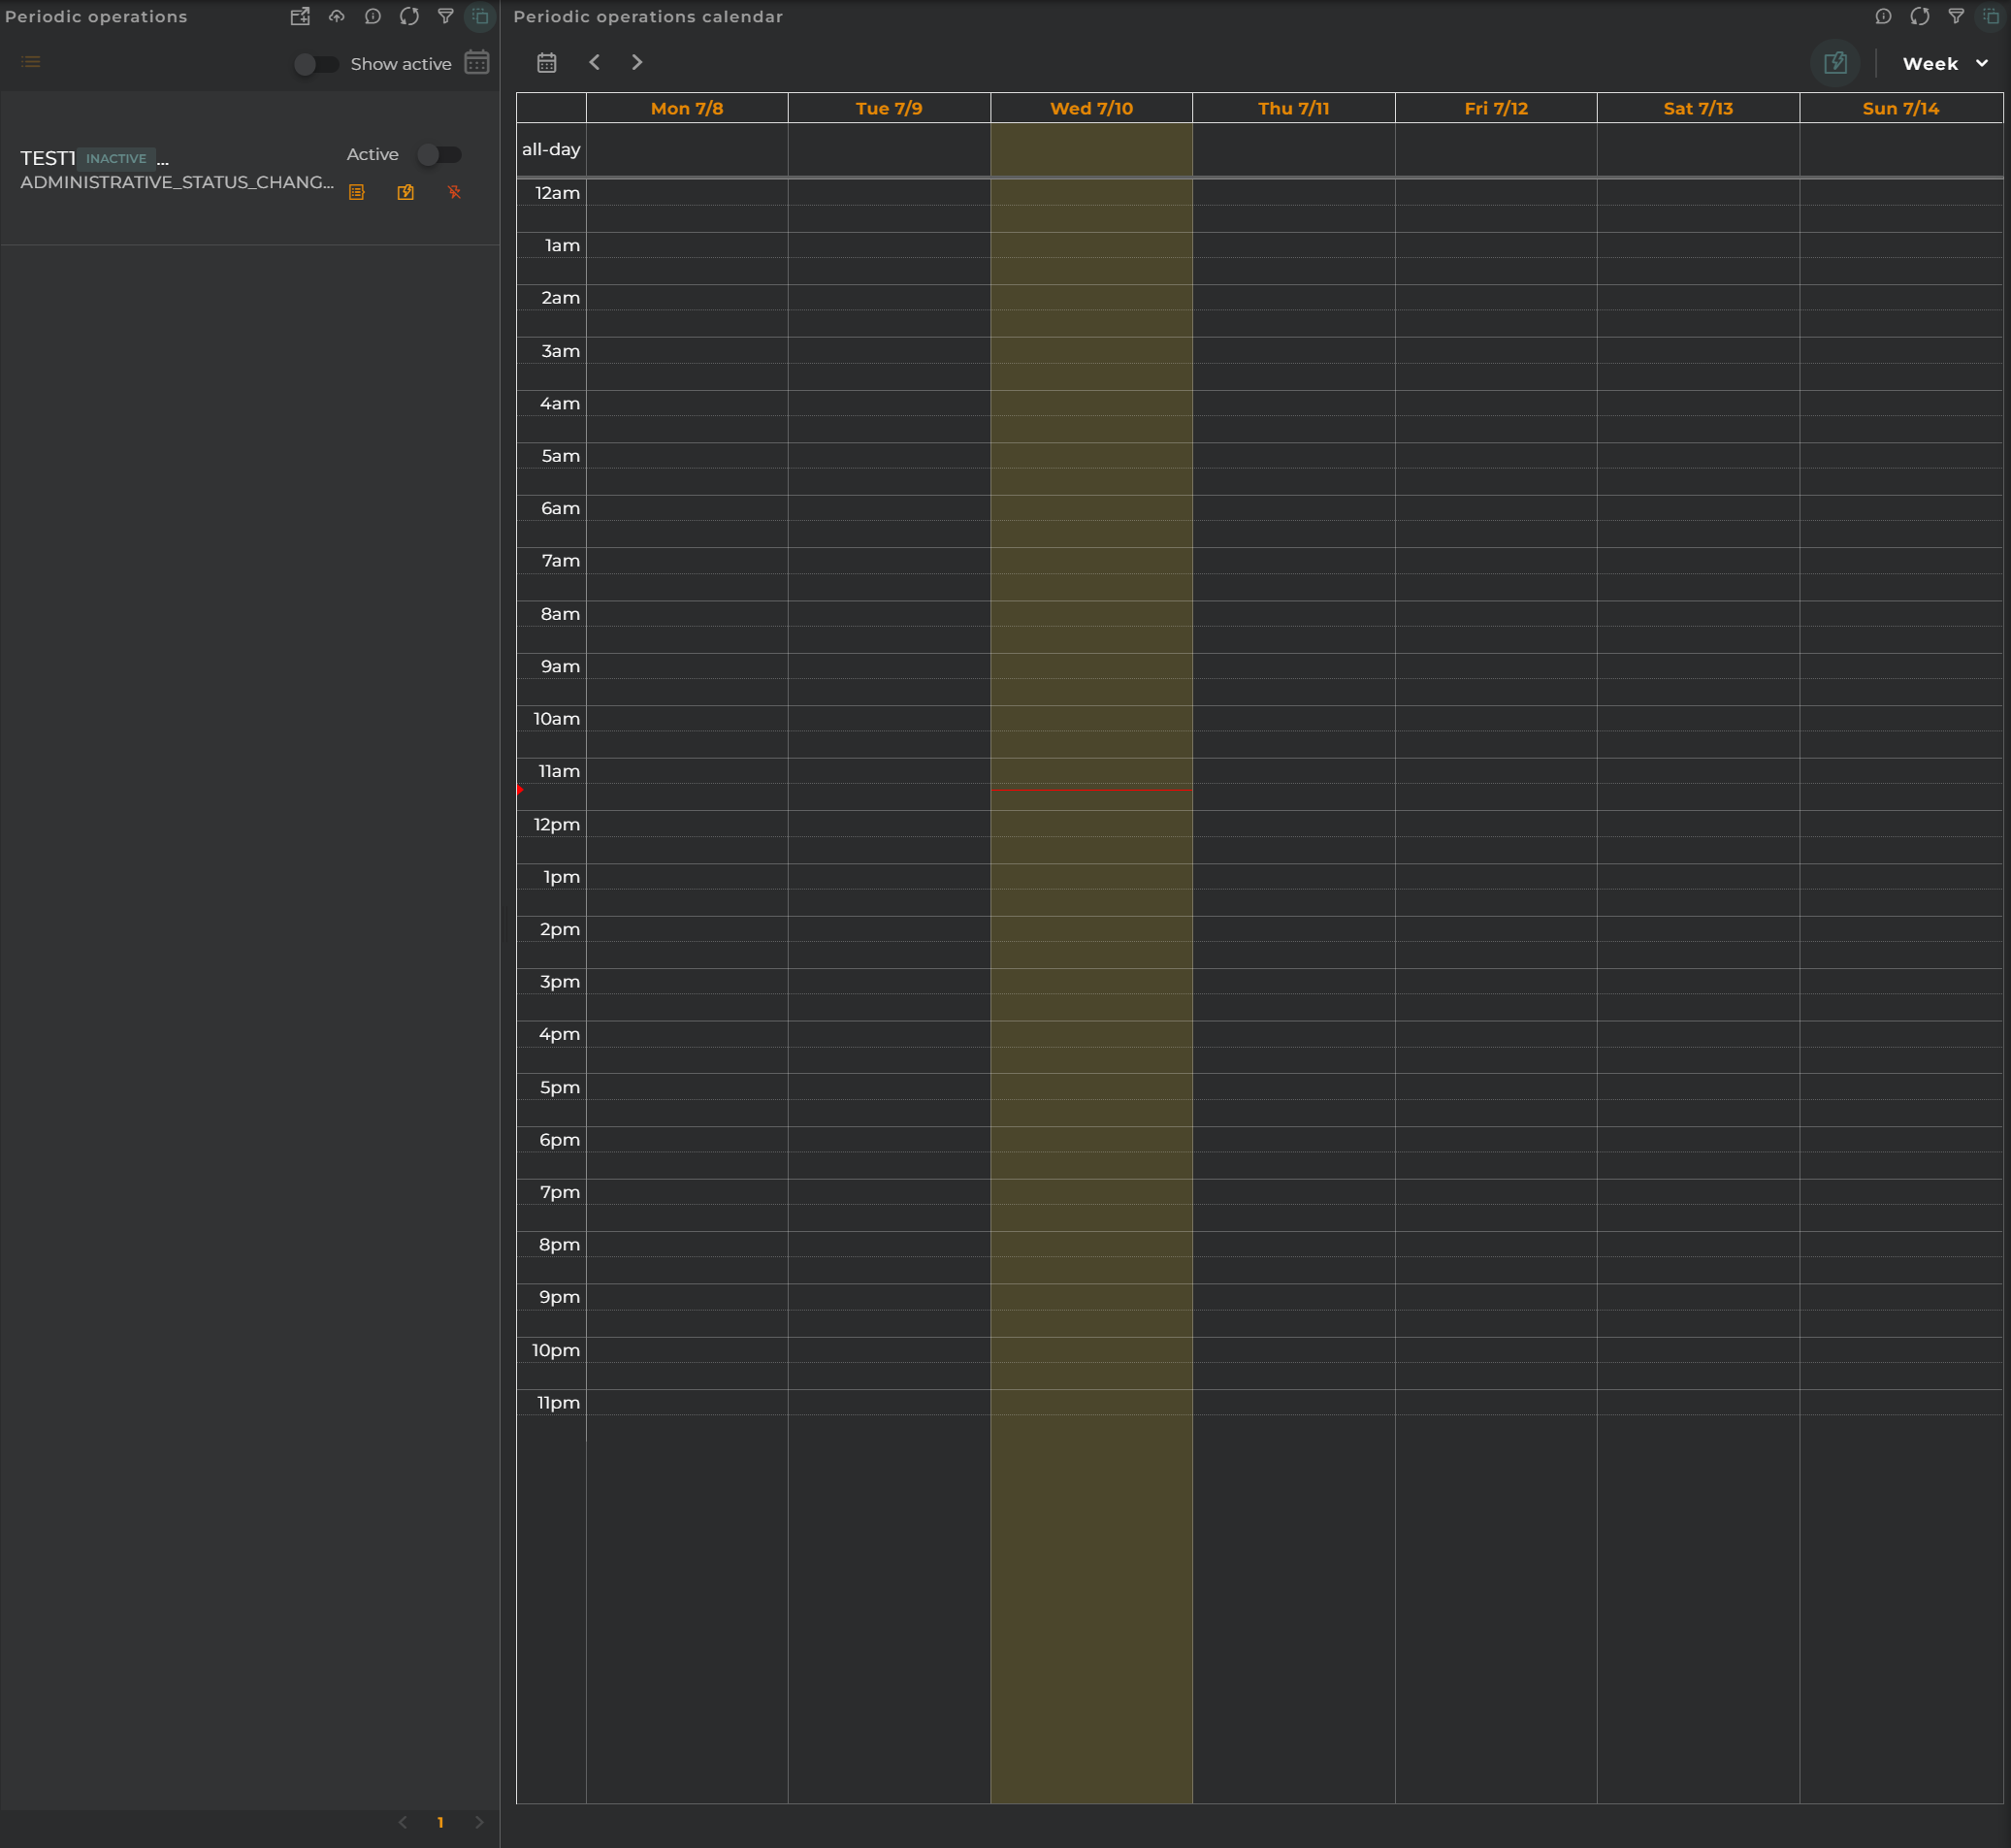Open the filter in calendar panel header
Image resolution: width=2011 pixels, height=1848 pixels.
pos(1957,16)
